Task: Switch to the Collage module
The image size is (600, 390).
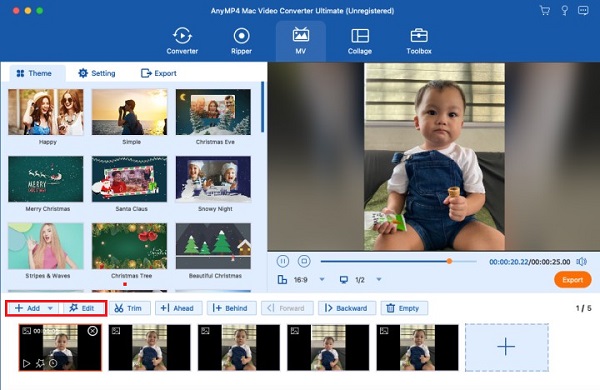Action: pyautogui.click(x=360, y=41)
